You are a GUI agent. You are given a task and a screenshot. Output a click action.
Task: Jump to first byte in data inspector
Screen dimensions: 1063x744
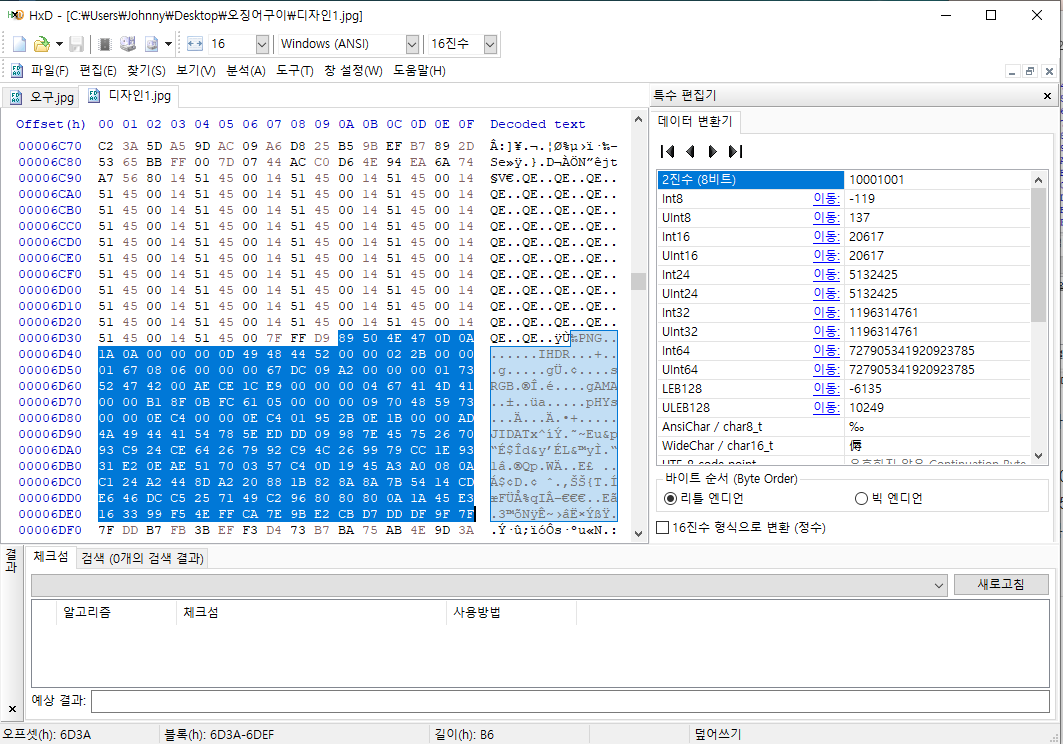(668, 151)
